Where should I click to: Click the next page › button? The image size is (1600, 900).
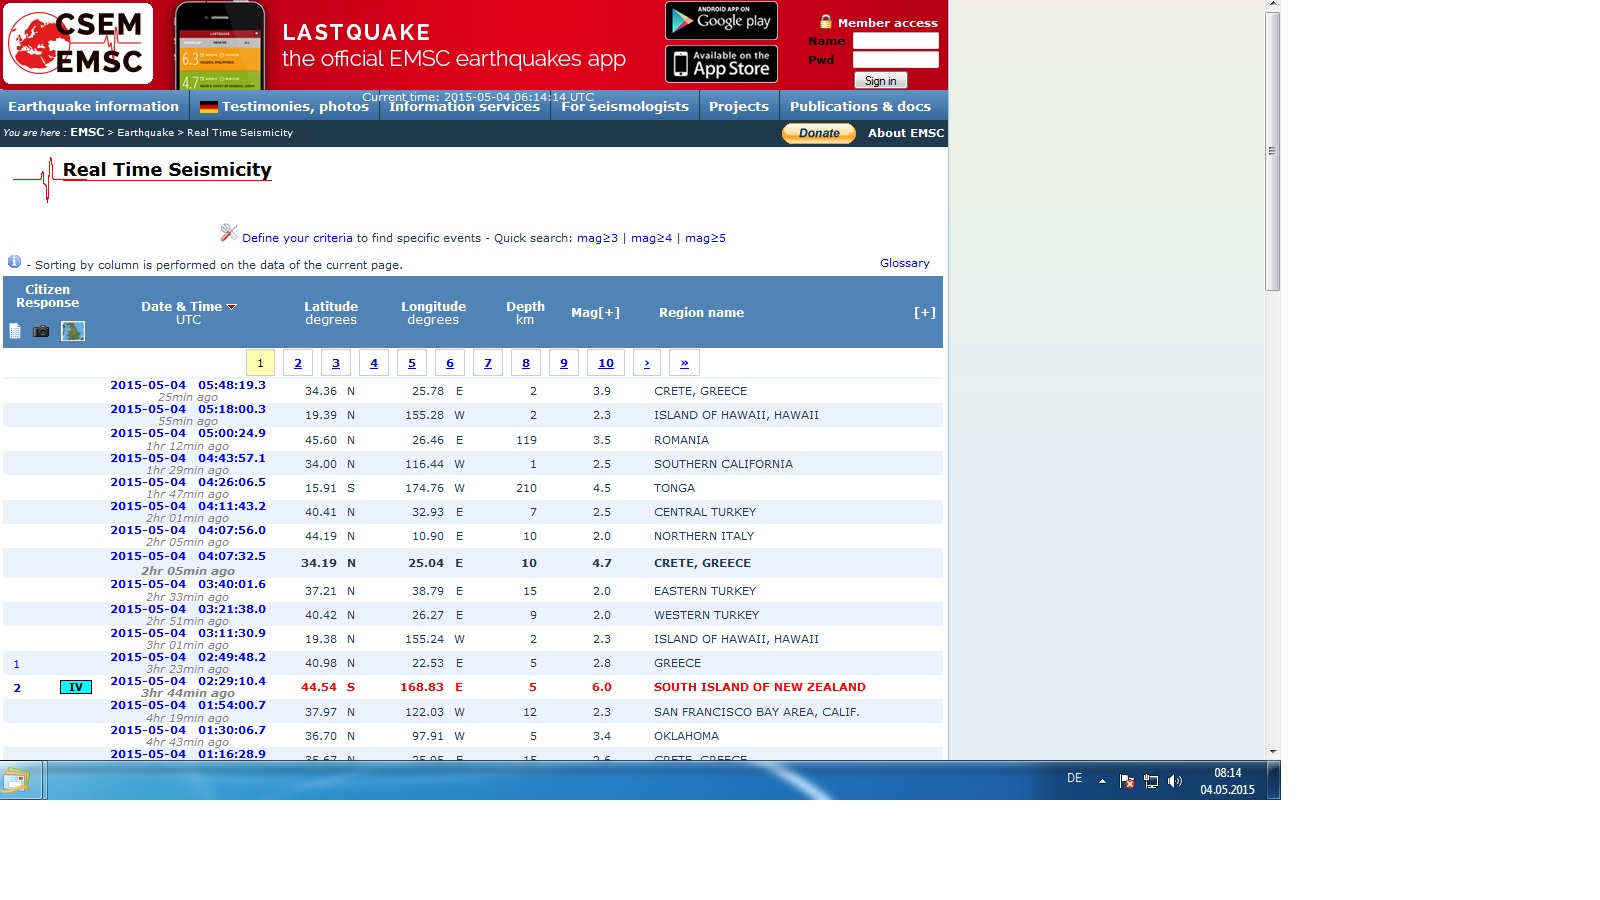coord(647,363)
